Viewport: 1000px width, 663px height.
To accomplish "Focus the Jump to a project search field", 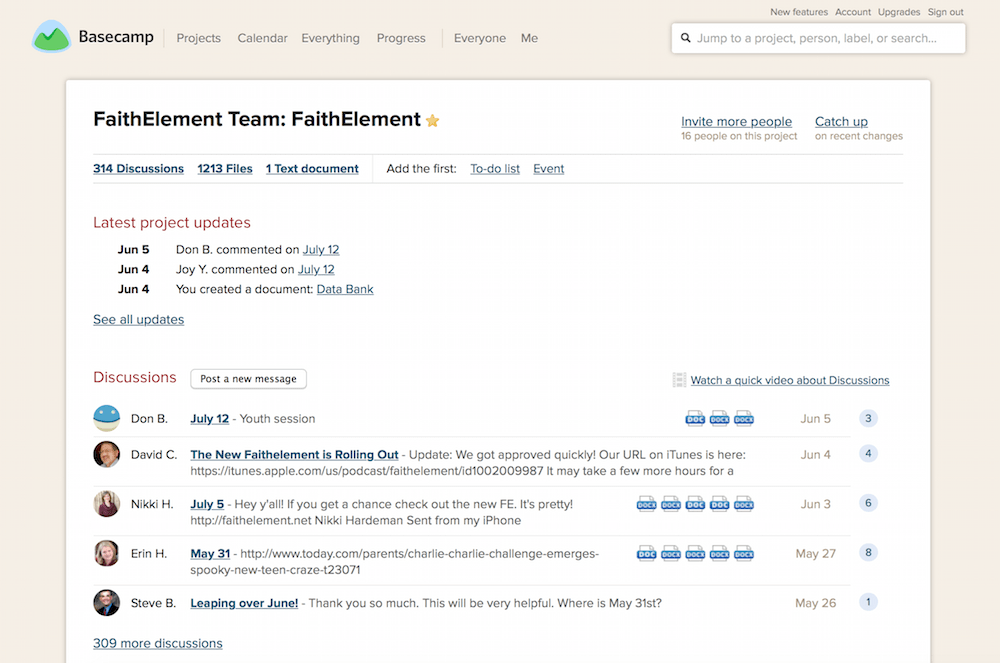I will 818,38.
